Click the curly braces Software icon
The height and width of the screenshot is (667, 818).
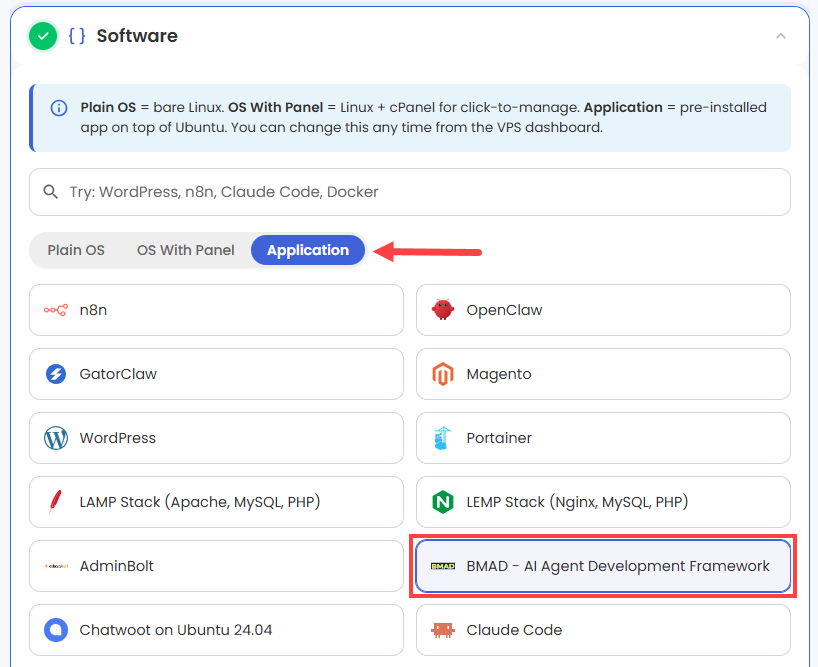coord(77,36)
